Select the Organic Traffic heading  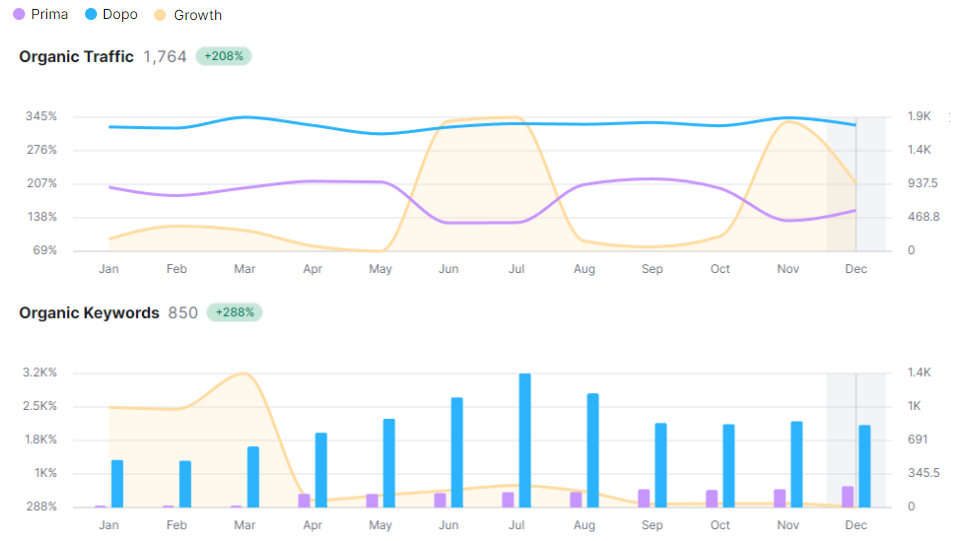pyautogui.click(x=76, y=57)
